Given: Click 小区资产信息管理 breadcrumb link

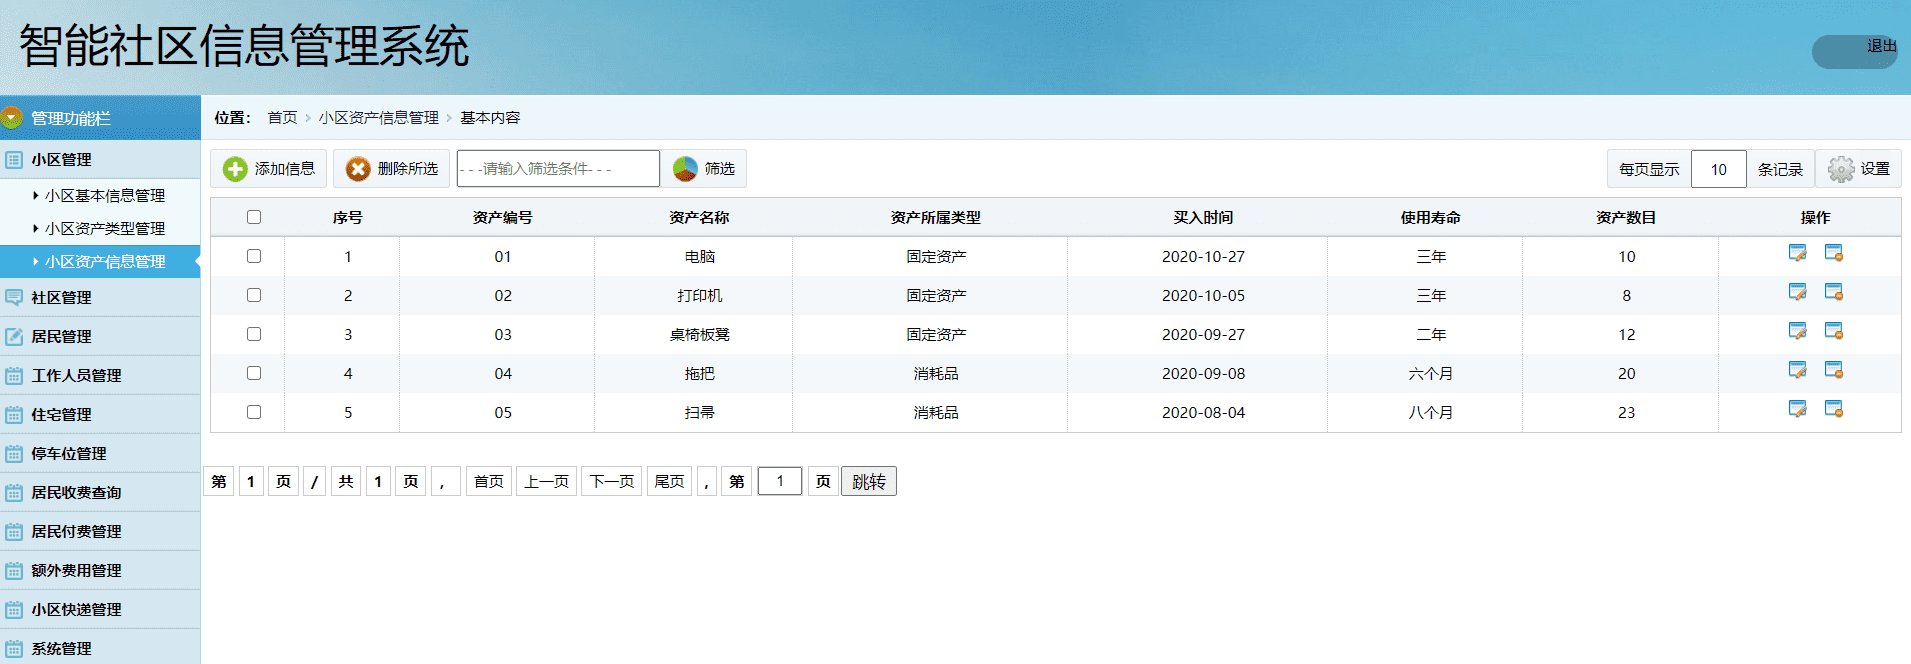Looking at the screenshot, I should (x=379, y=118).
